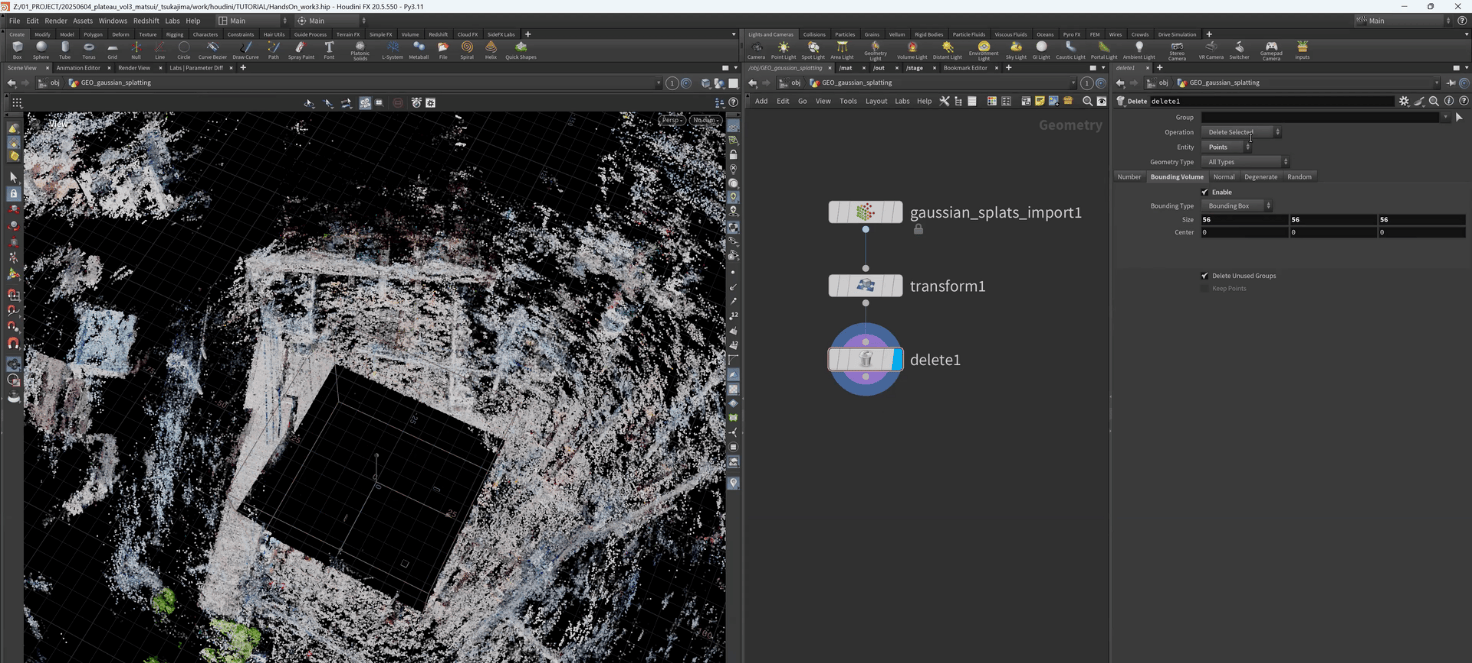Image resolution: width=1472 pixels, height=663 pixels.
Task: Uncheck the bounding volume Enable checkbox
Action: coord(1204,192)
